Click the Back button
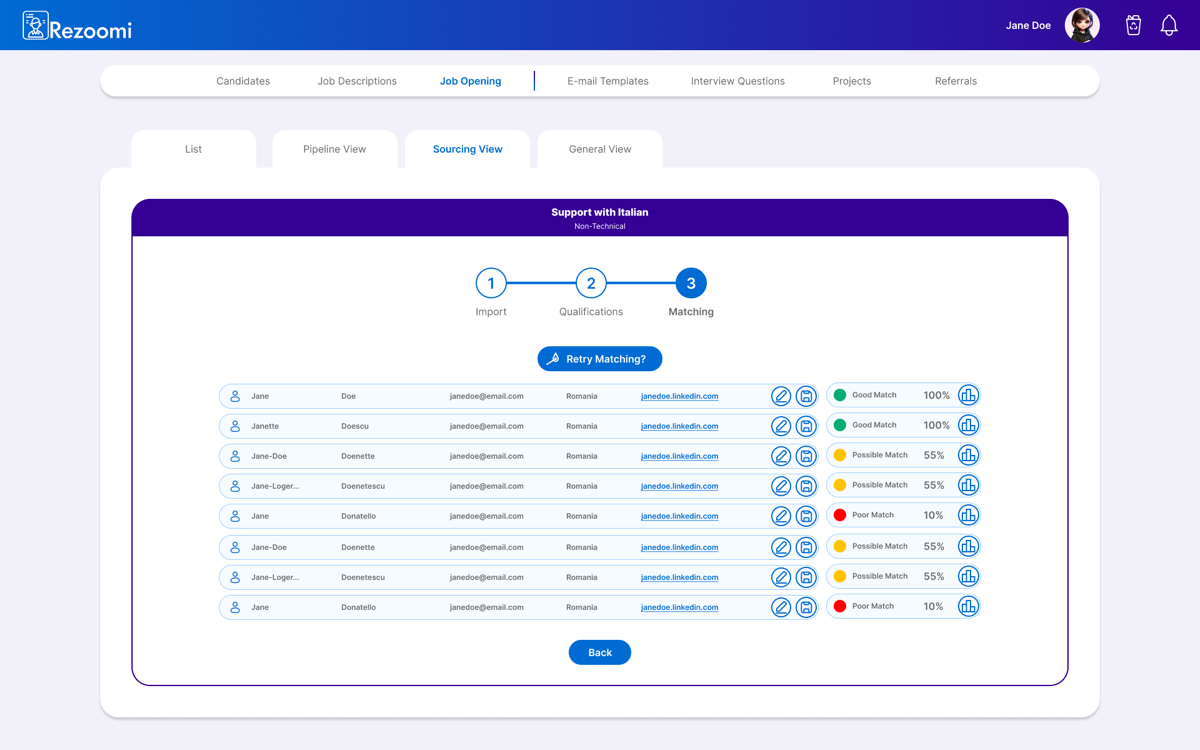This screenshot has width=1200, height=750. 600,652
